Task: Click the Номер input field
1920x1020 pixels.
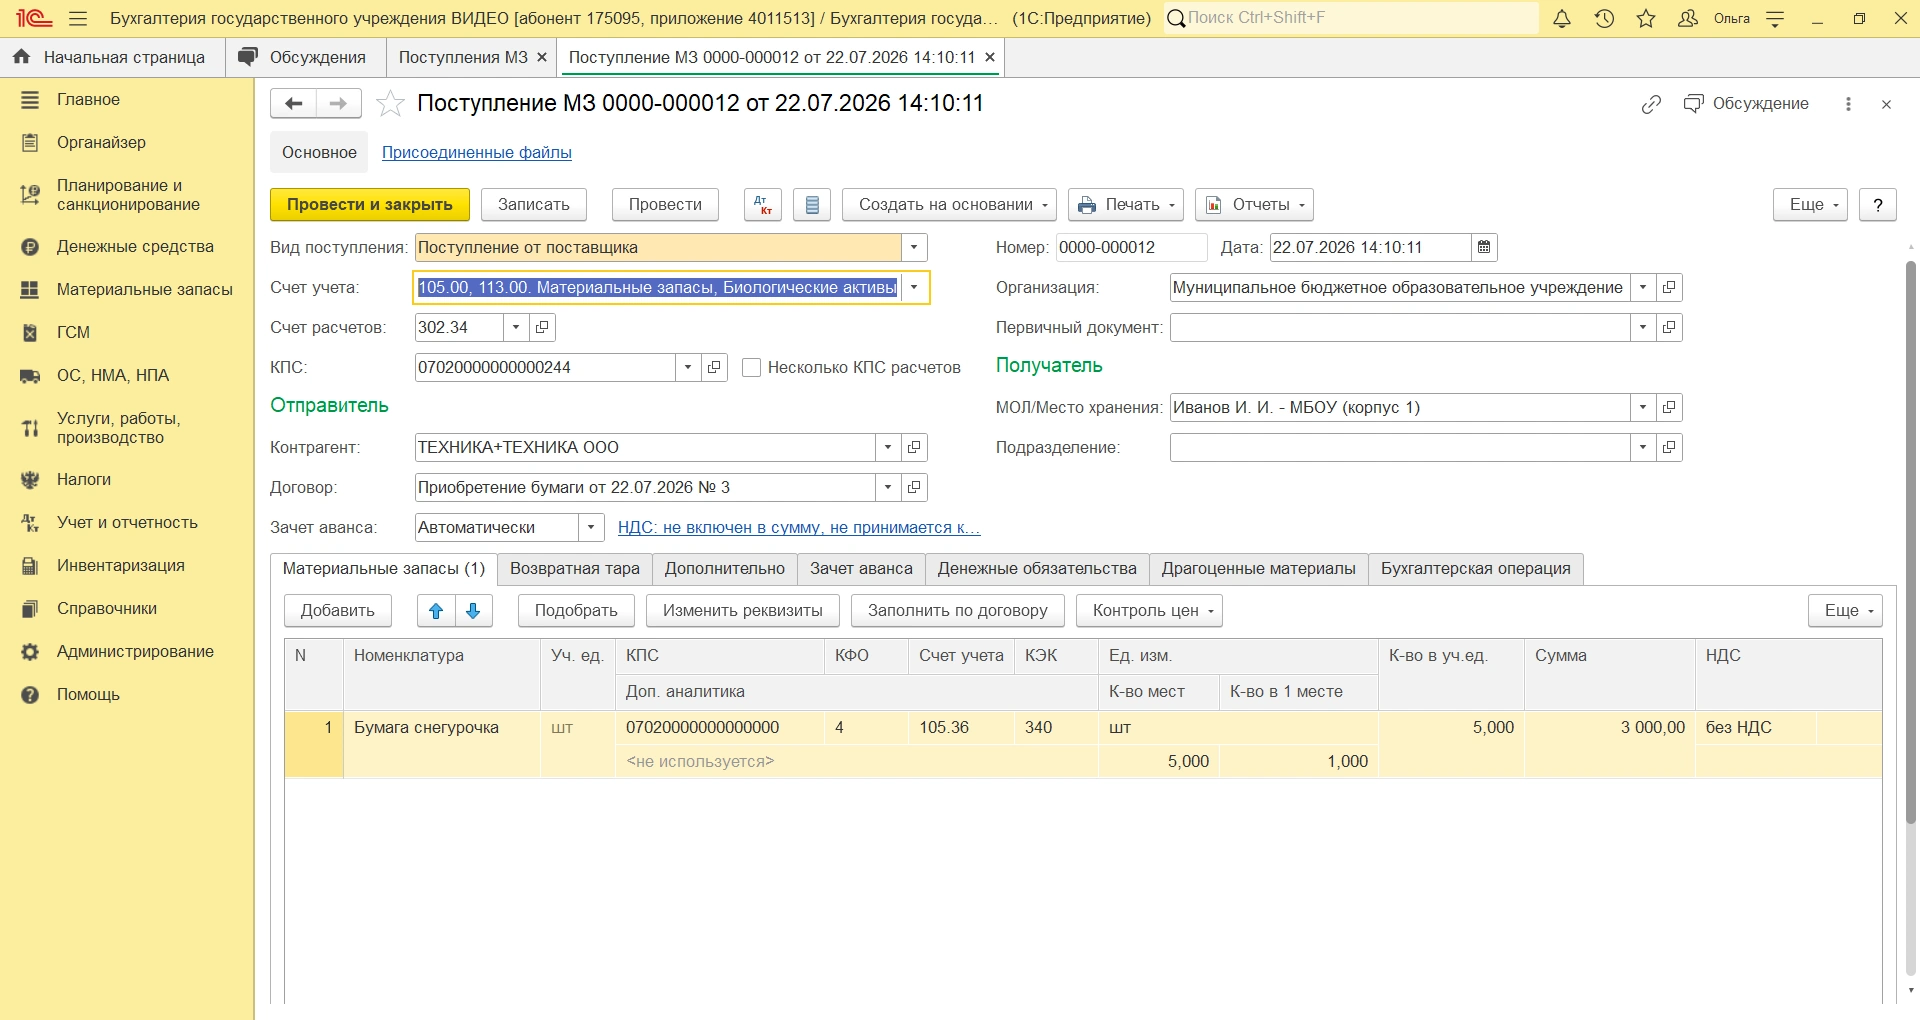Action: pyautogui.click(x=1132, y=247)
